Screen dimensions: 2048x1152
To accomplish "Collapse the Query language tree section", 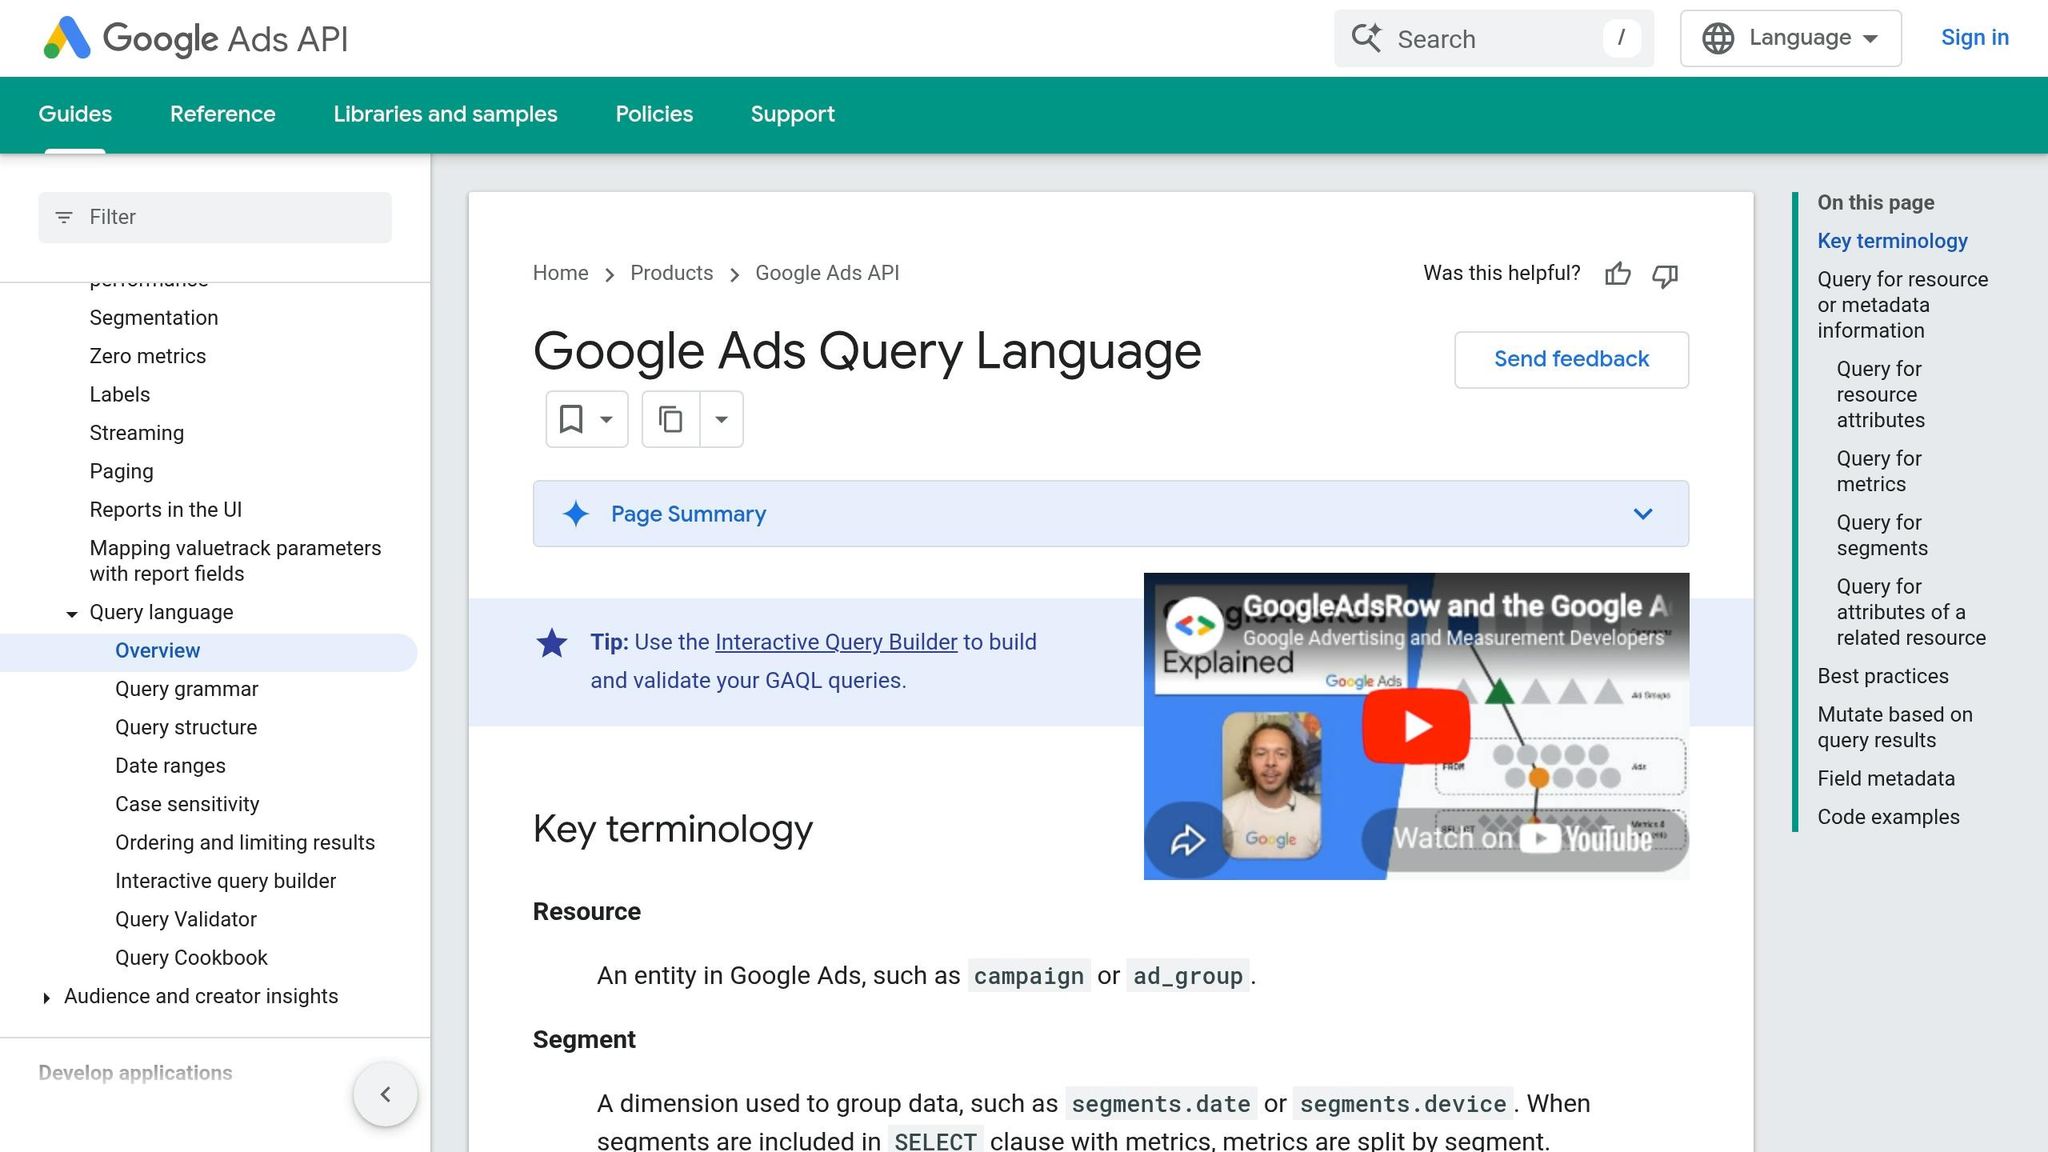I will [x=72, y=614].
